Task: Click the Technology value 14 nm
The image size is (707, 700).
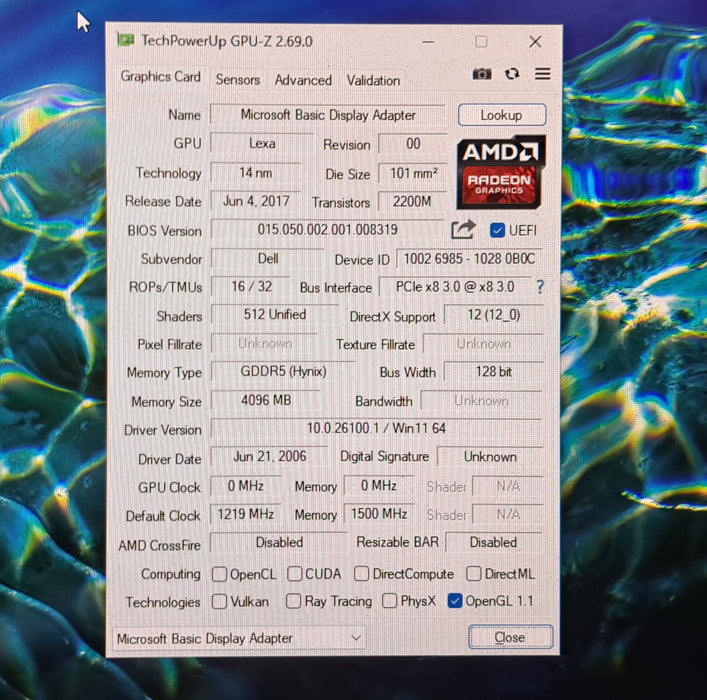Action: click(256, 173)
